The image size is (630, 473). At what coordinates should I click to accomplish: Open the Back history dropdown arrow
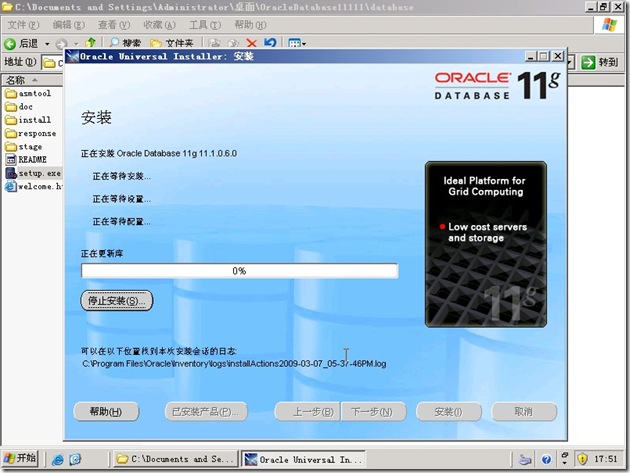pos(47,43)
